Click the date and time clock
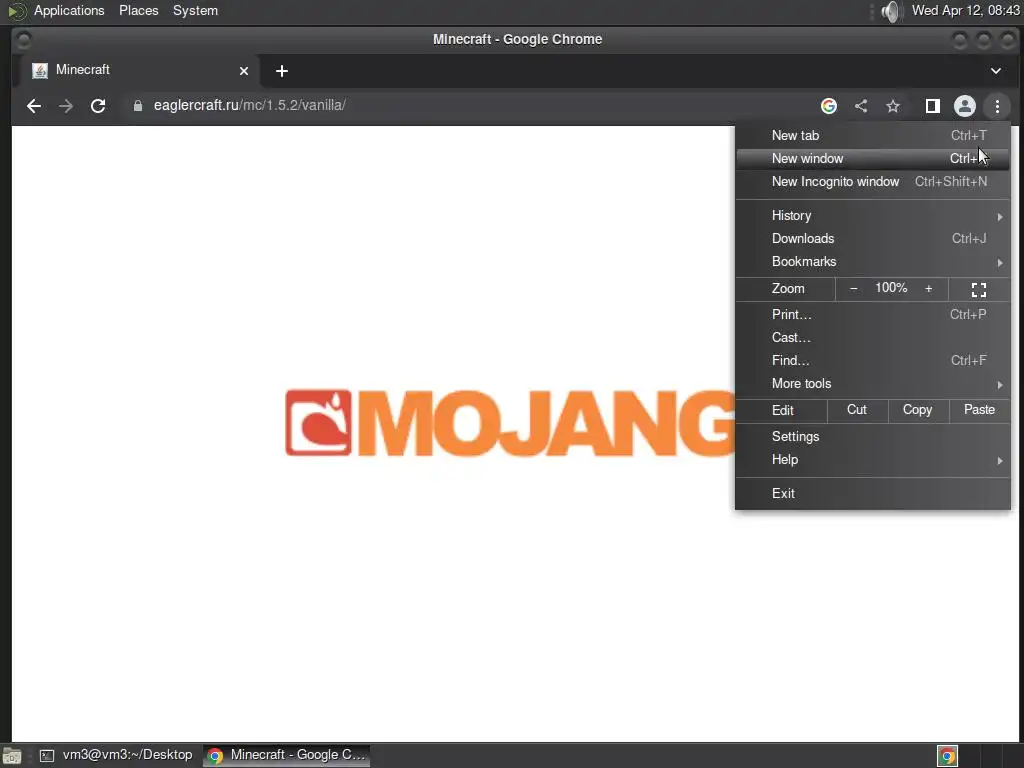The height and width of the screenshot is (768, 1024). pyautogui.click(x=965, y=10)
